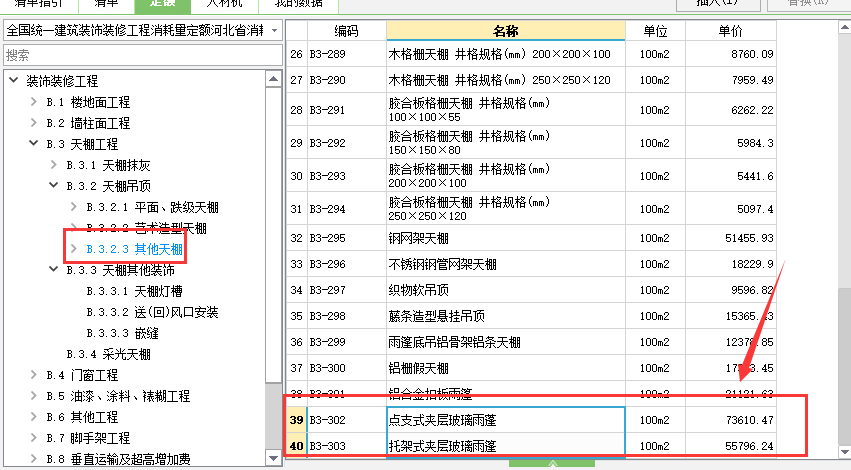Expand the B.4 门窗工程 node
The width and height of the screenshot is (851, 470).
point(34,375)
